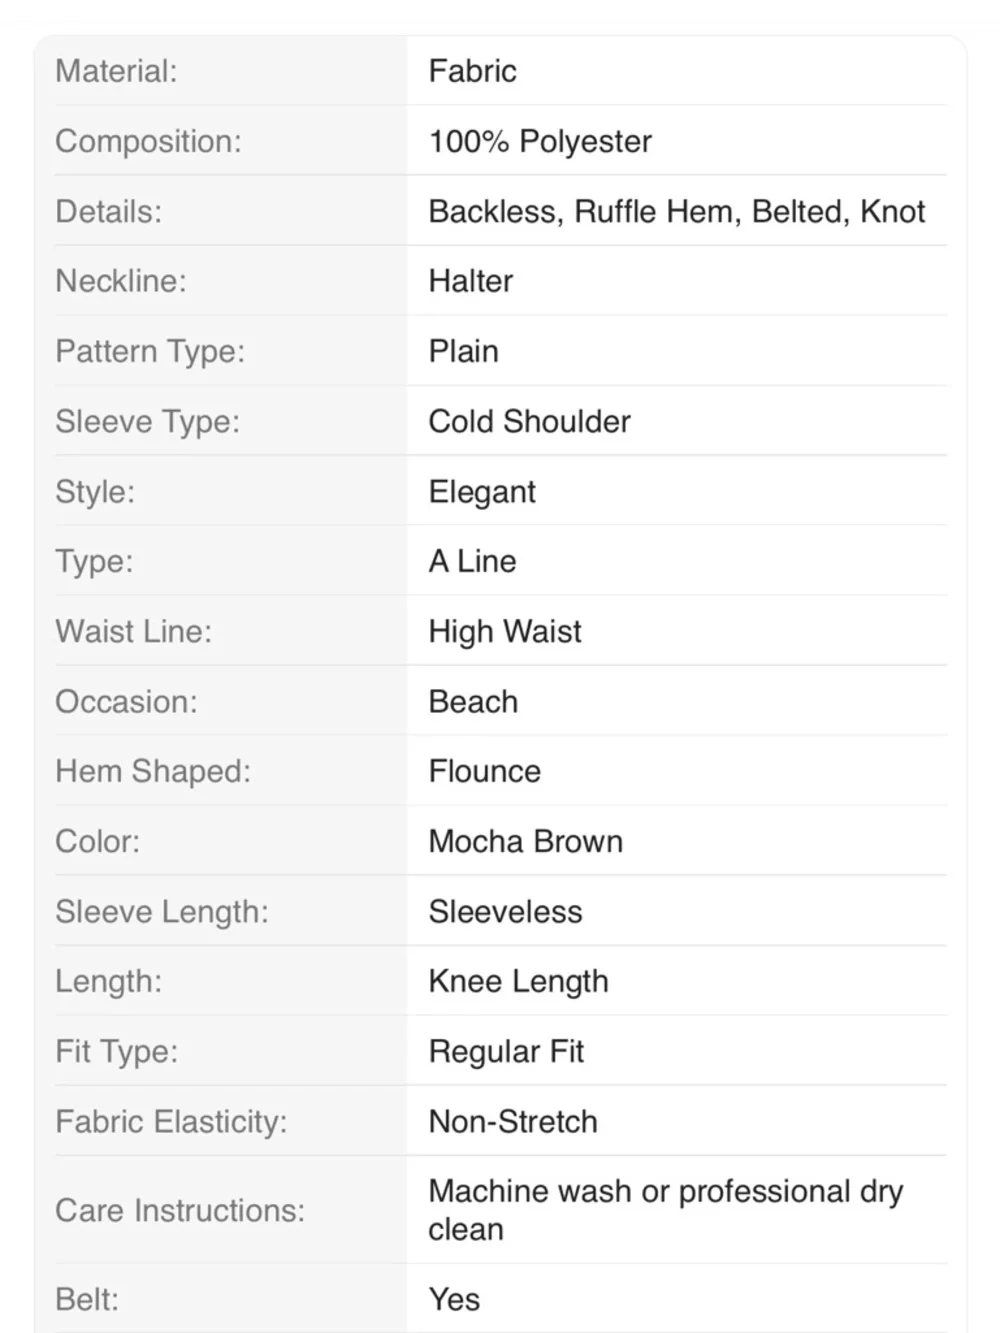Click the "Machine wash or professional dry clean" text
Screen dimensions: 1000x1333
(x=666, y=1209)
